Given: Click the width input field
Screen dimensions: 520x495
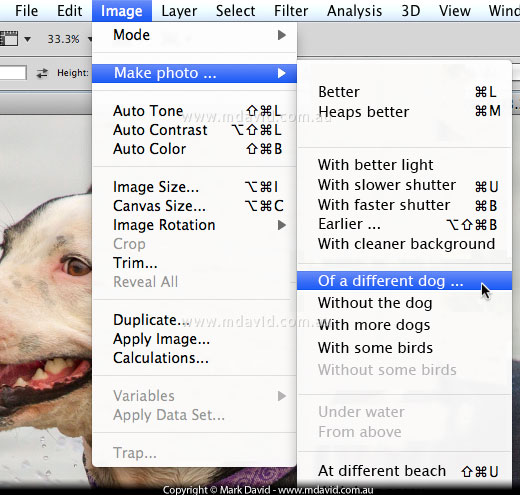Looking at the screenshot, I should pyautogui.click(x=13, y=73).
